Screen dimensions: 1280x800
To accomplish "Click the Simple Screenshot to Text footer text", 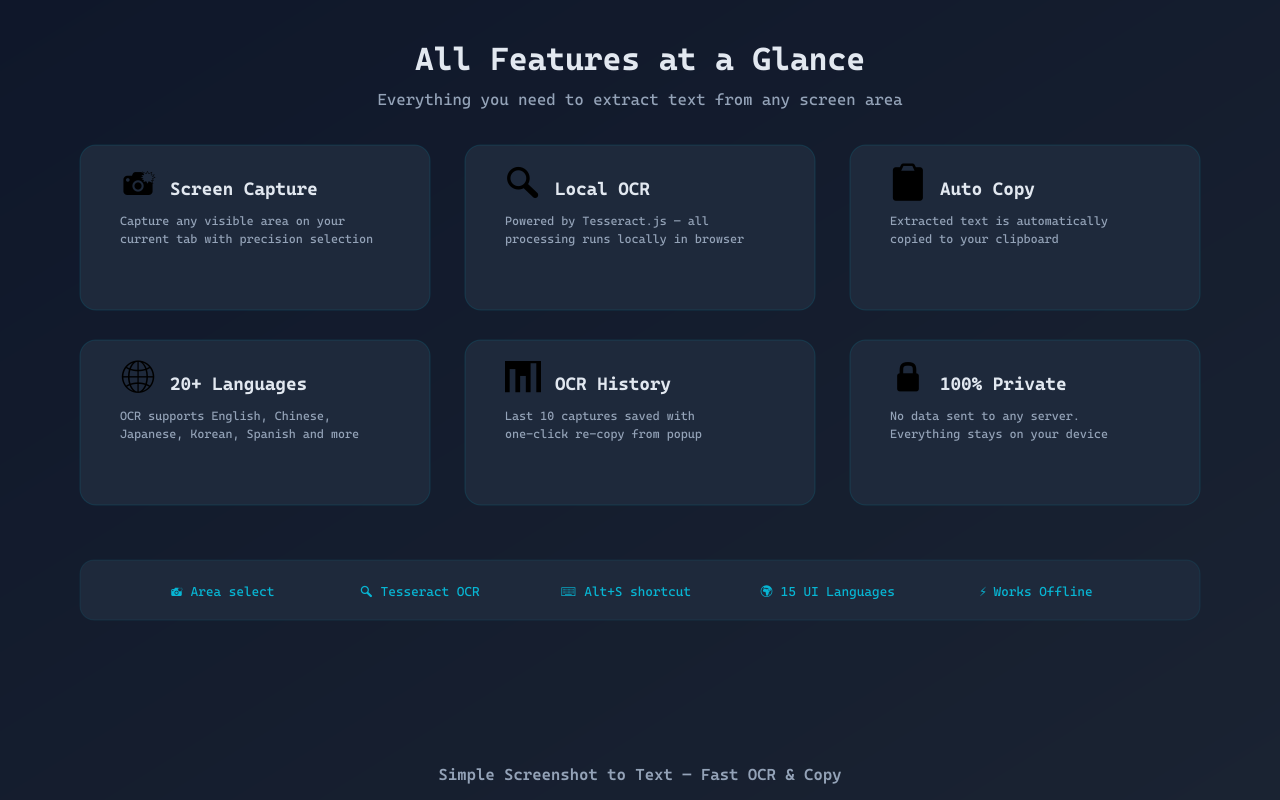I will 640,774.
